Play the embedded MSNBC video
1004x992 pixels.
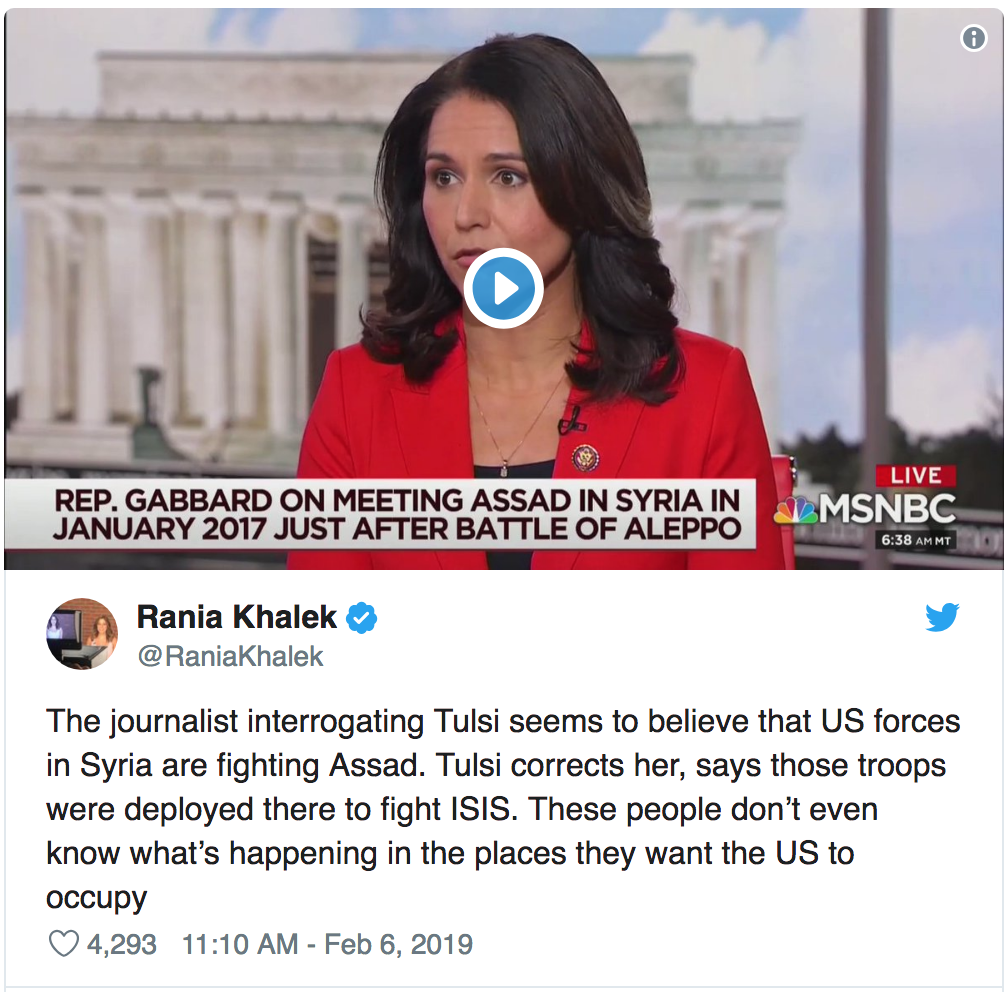tap(503, 289)
